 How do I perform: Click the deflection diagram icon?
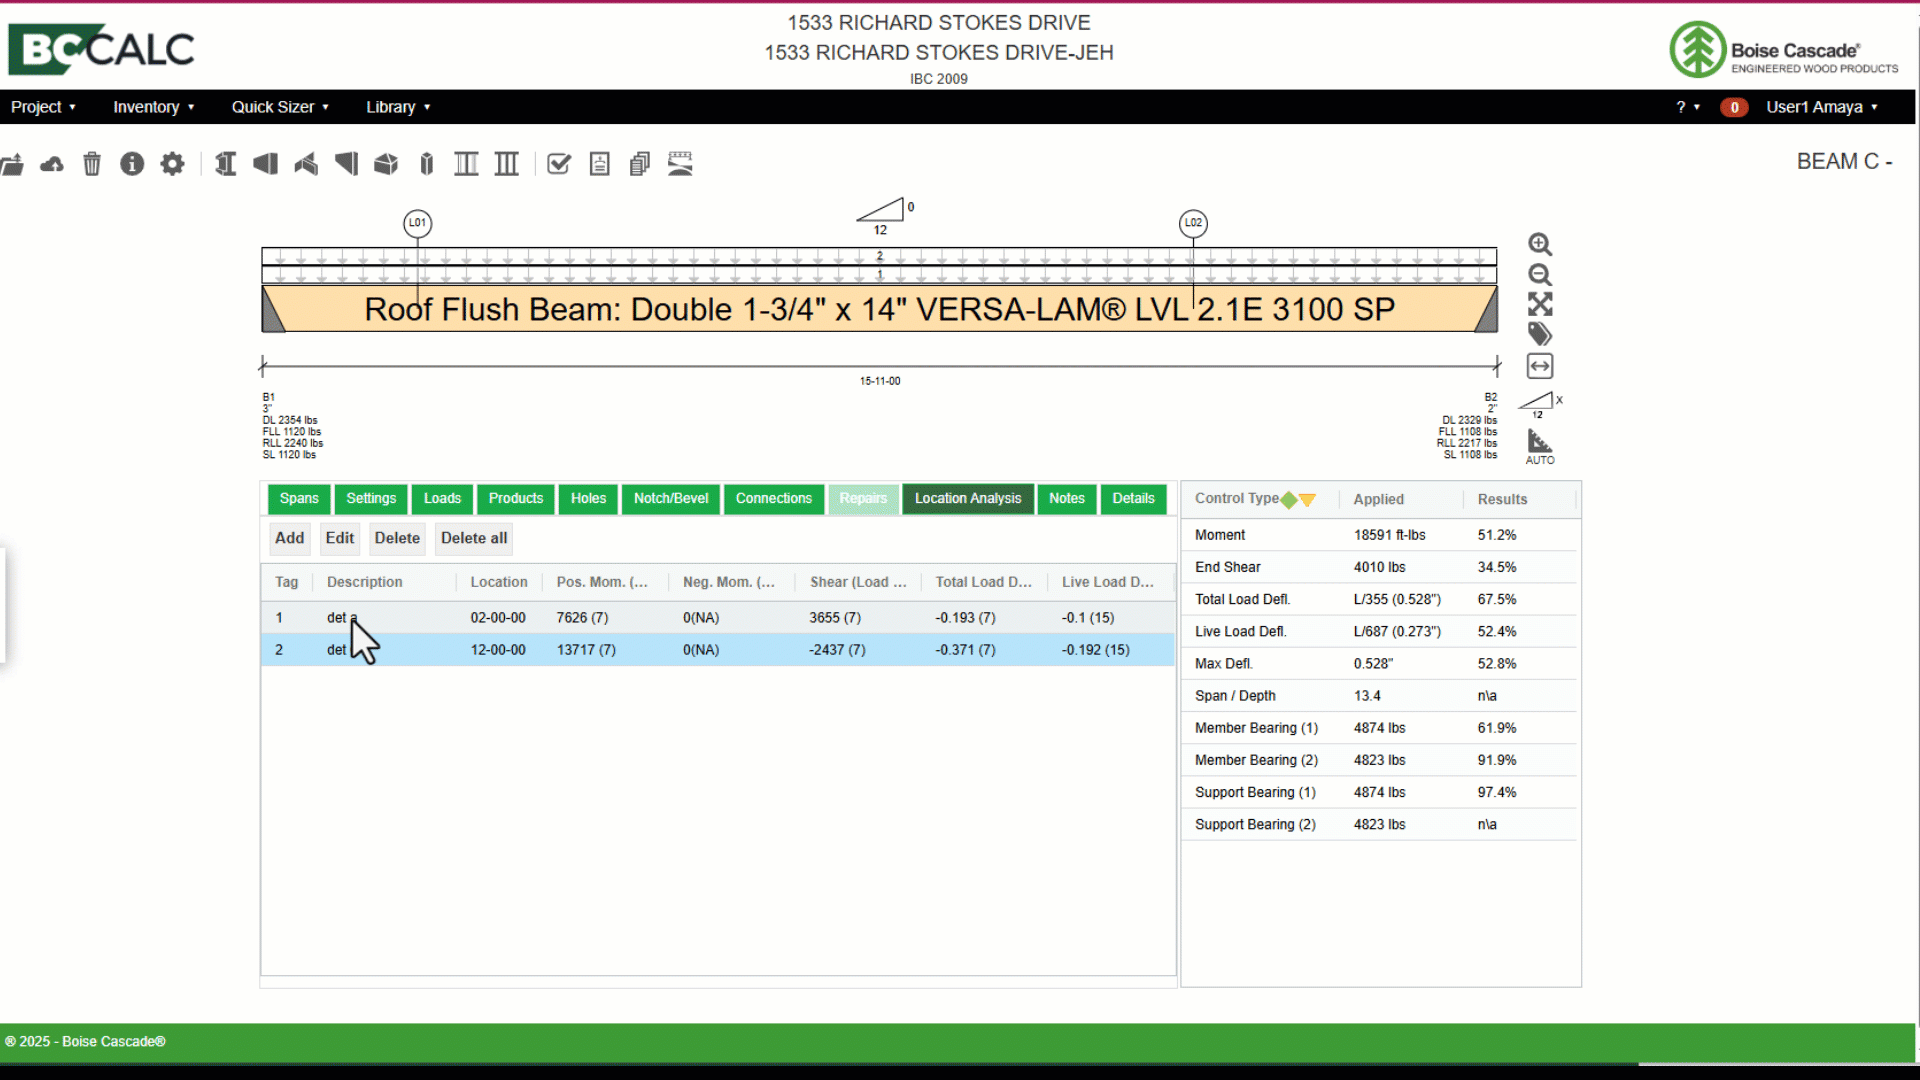tap(680, 164)
